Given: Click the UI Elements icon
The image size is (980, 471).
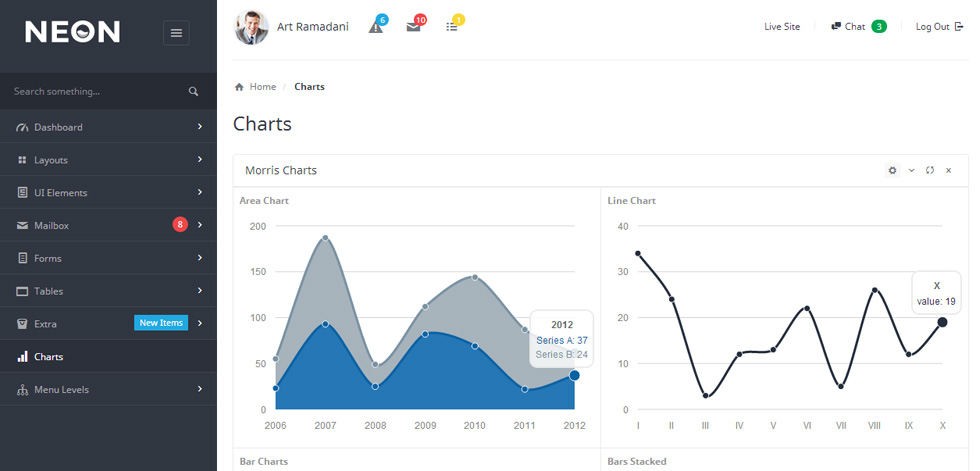Looking at the screenshot, I should (22, 192).
